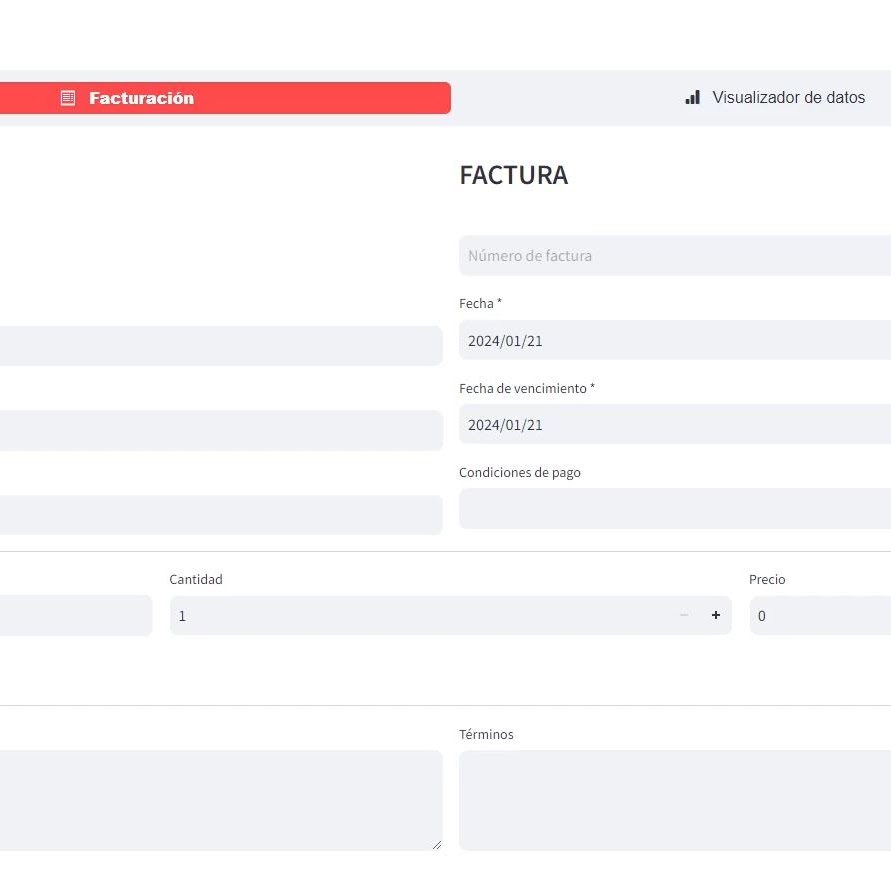891x891 pixels.
Task: Focus the Precio field
Action: tap(820, 615)
